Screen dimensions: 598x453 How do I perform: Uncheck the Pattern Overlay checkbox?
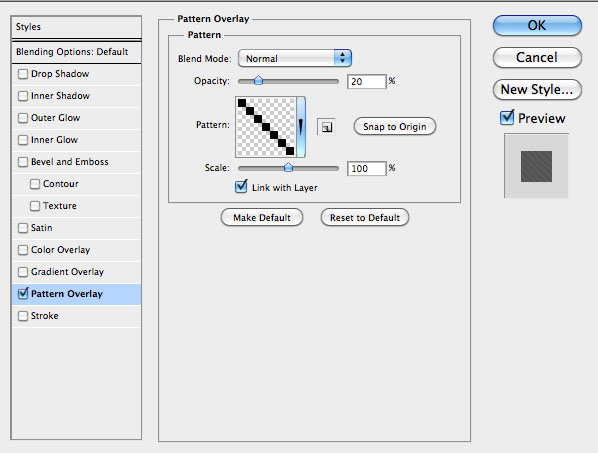23,294
